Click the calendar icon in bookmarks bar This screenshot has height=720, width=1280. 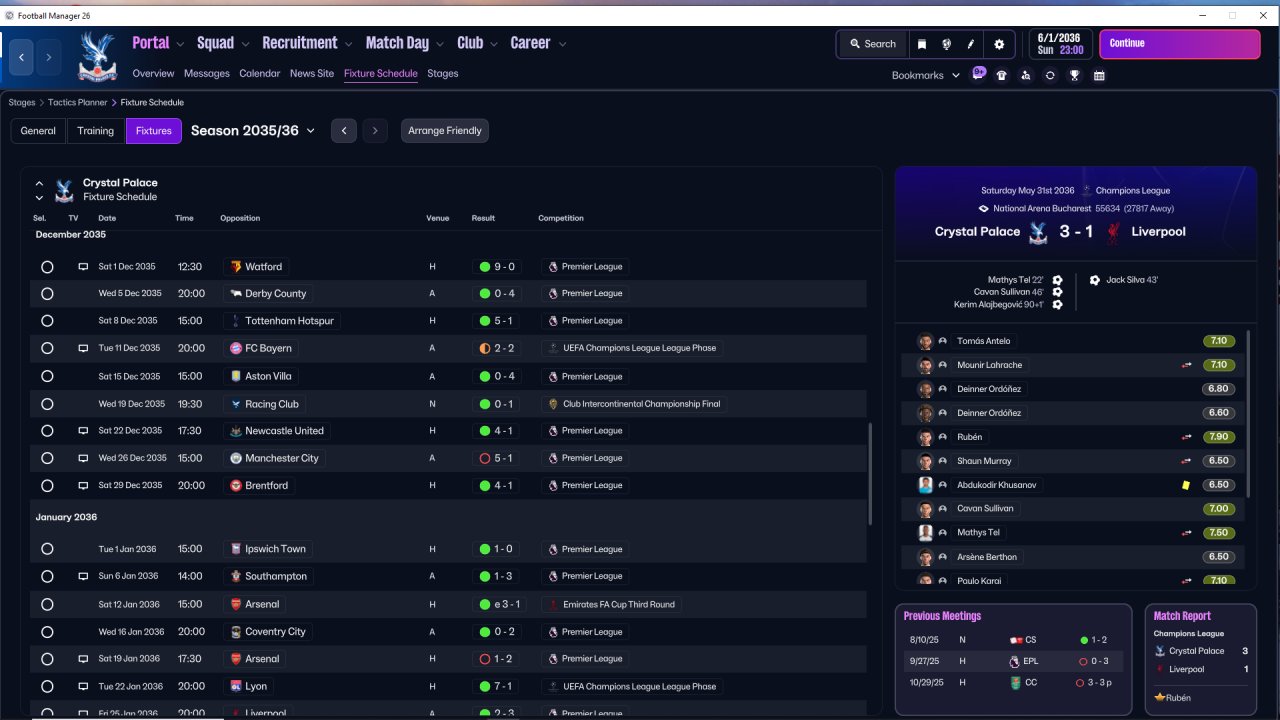tap(1099, 75)
